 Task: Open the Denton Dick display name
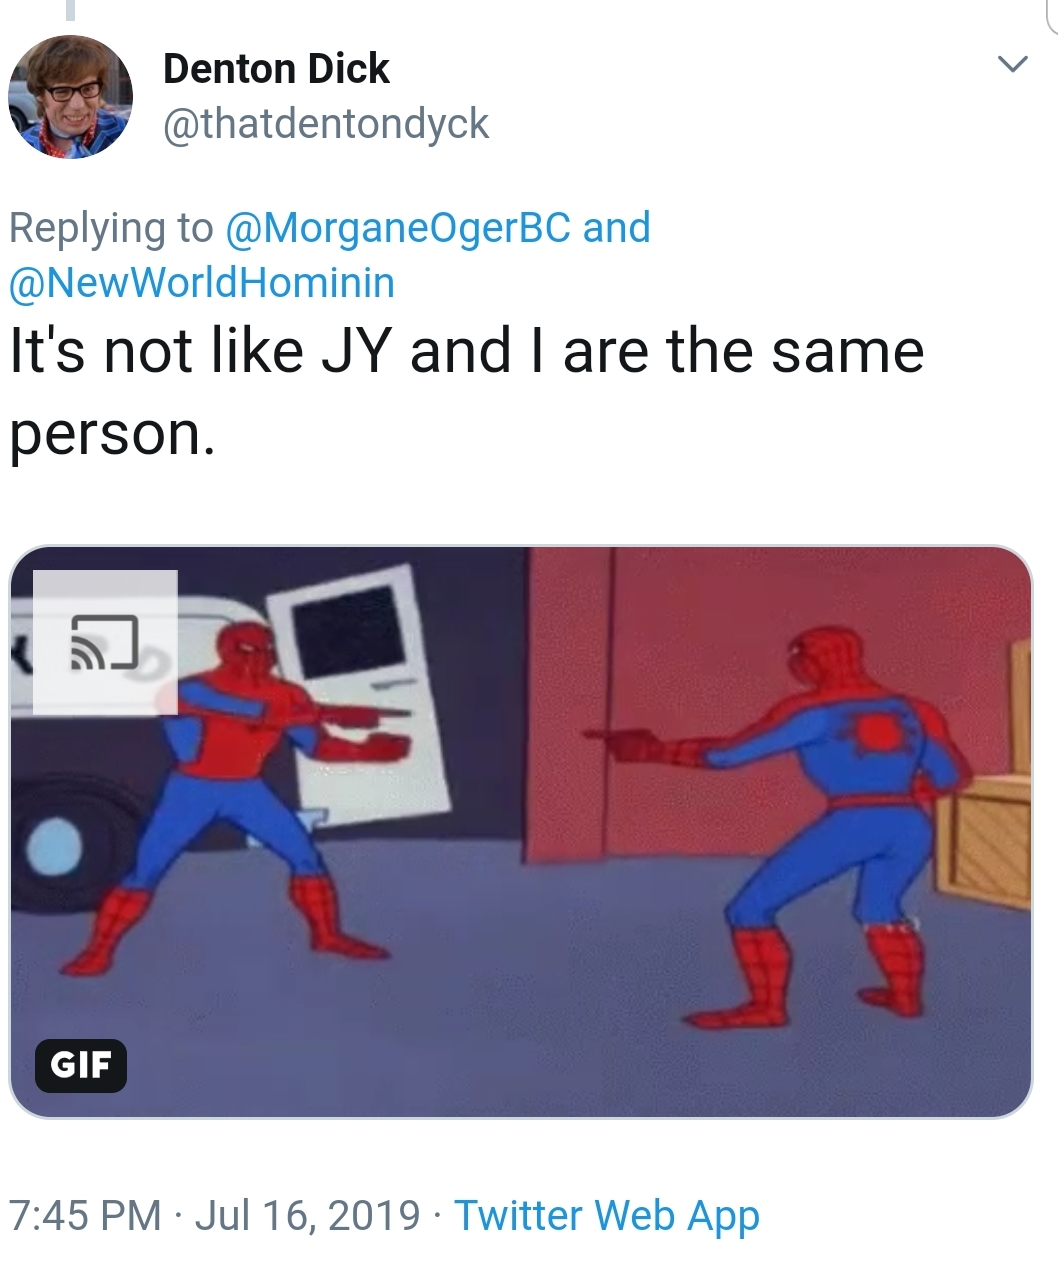coord(276,69)
